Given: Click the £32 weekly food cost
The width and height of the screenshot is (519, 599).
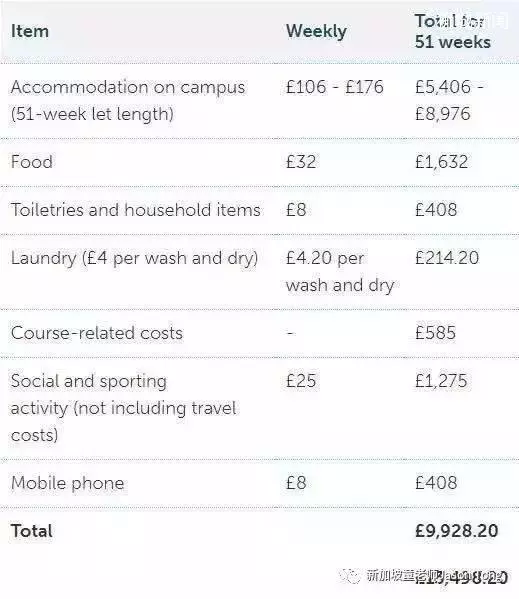Looking at the screenshot, I should click(x=301, y=162).
